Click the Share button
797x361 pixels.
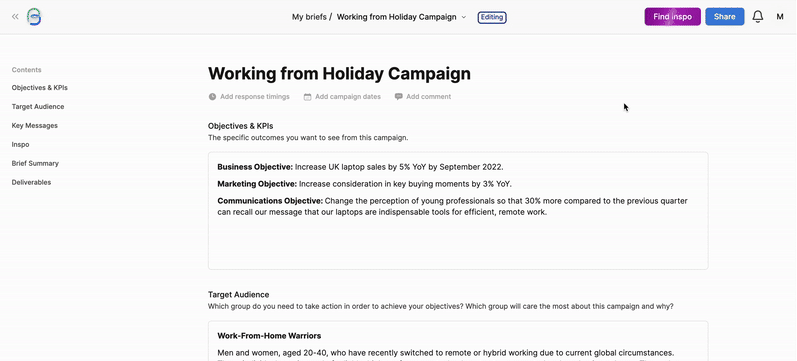(x=724, y=17)
